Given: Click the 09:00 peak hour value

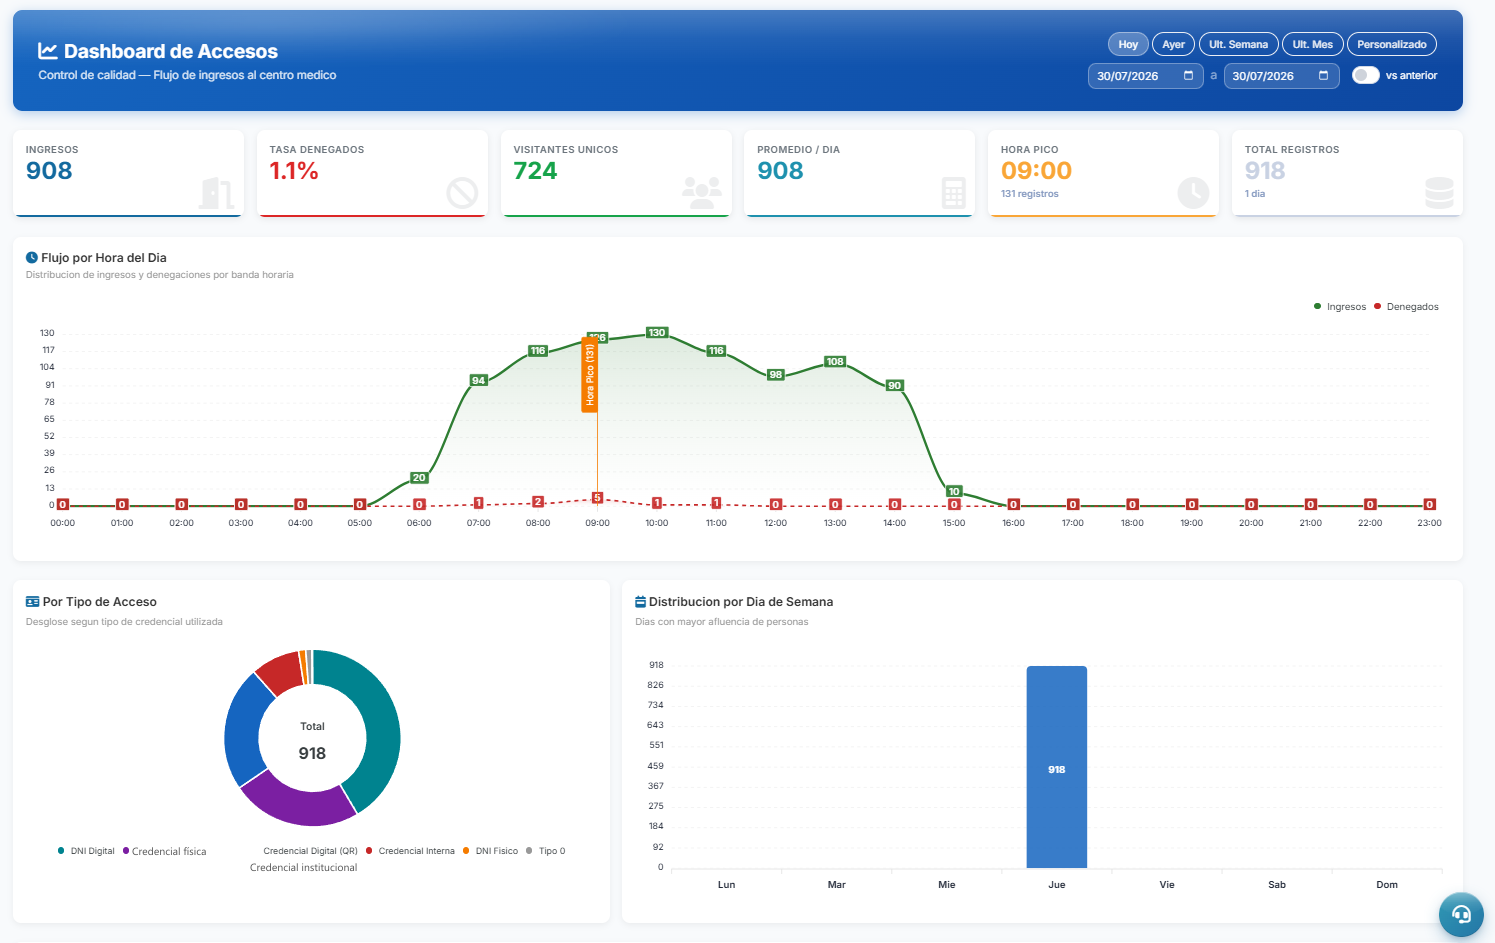Looking at the screenshot, I should [1036, 171].
